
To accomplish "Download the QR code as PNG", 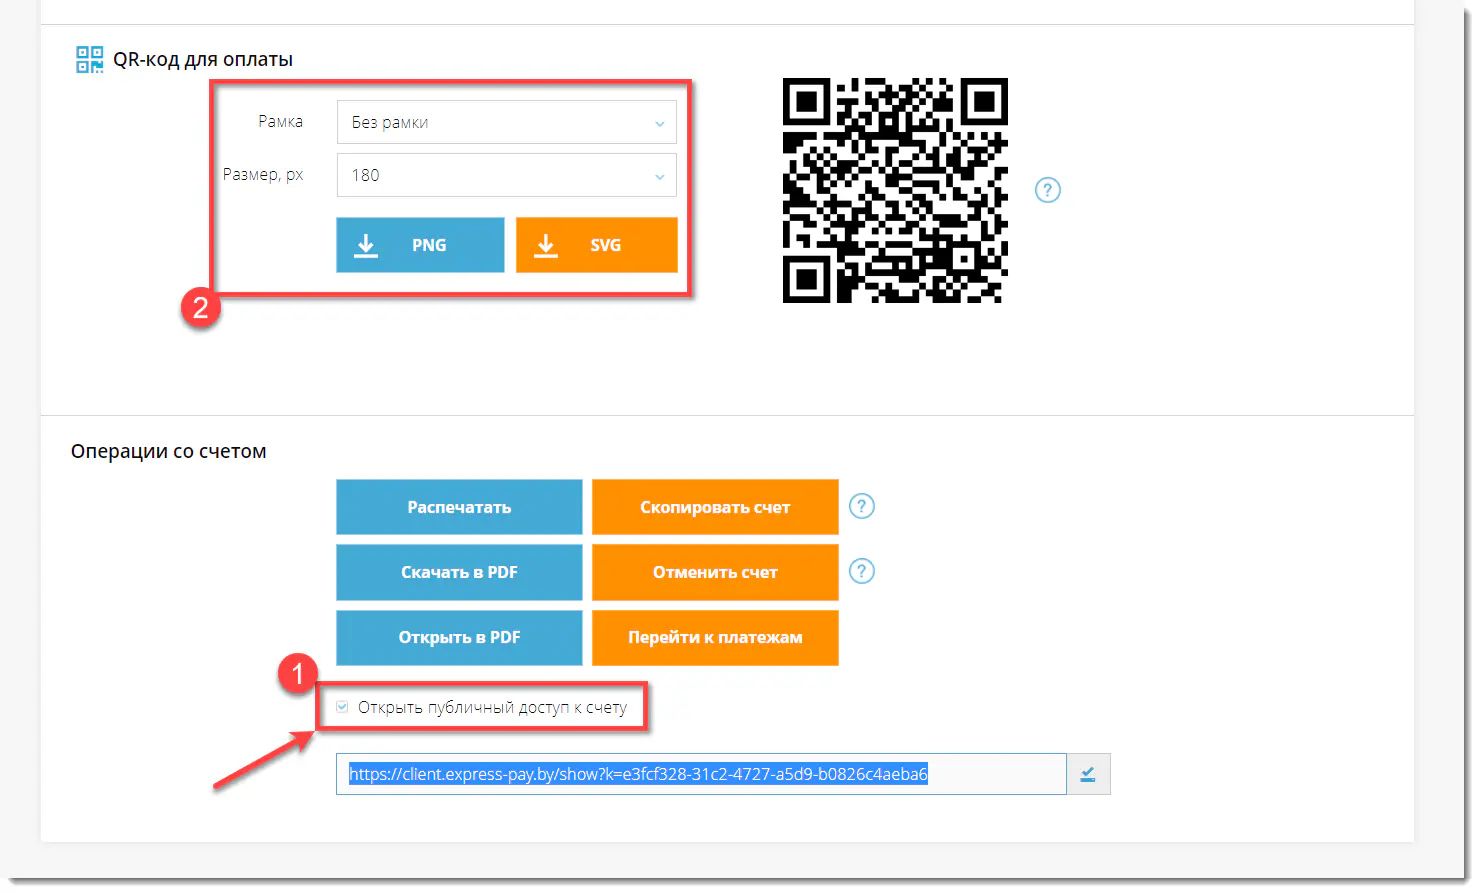I will click(x=420, y=244).
